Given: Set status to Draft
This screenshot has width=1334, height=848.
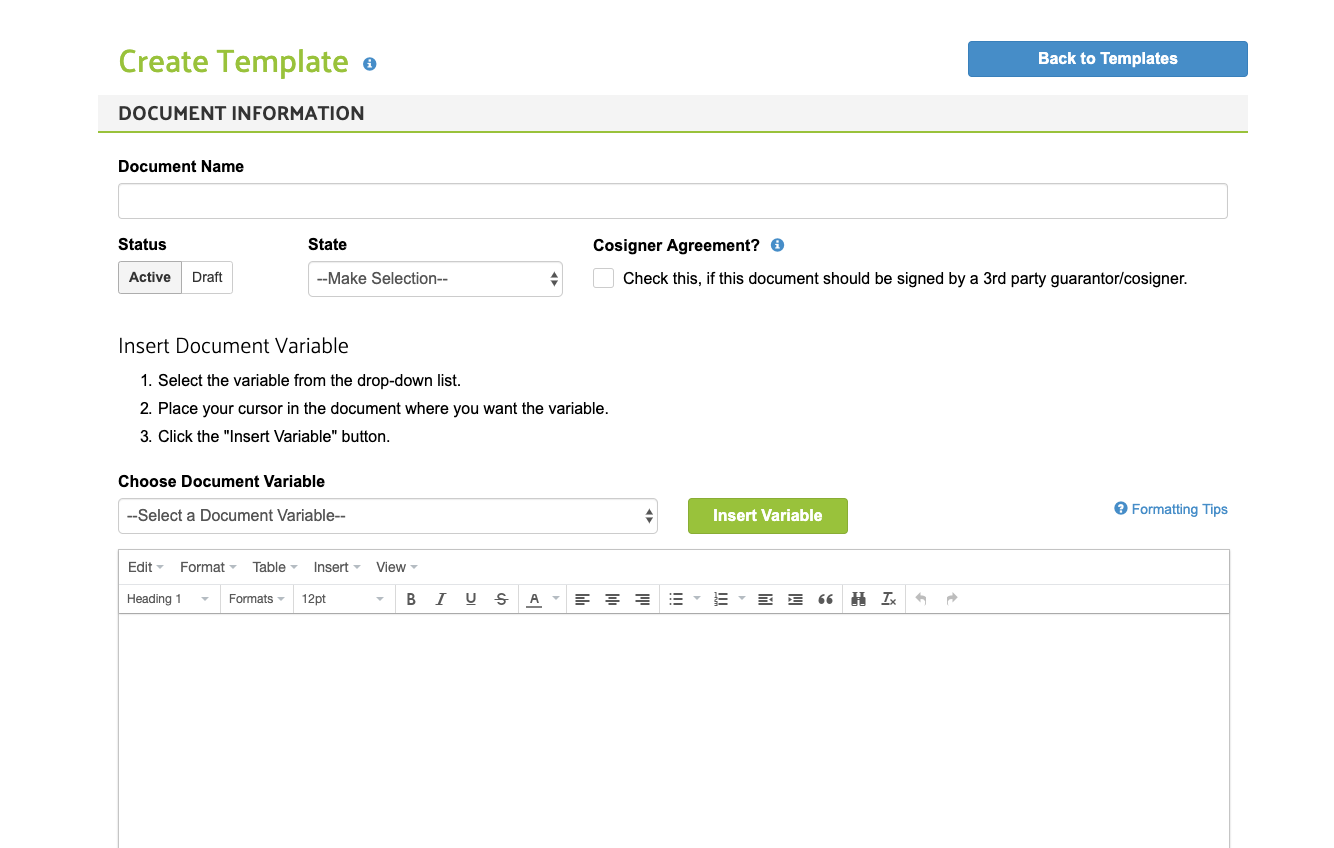Looking at the screenshot, I should click(x=207, y=277).
